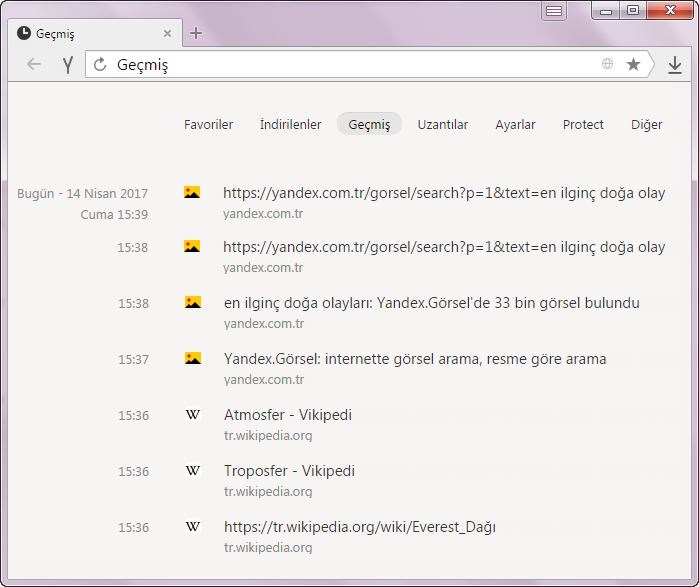Image resolution: width=699 pixels, height=587 pixels.
Task: Open first 15:38 yandex gorsel search URL
Action: (x=444, y=247)
